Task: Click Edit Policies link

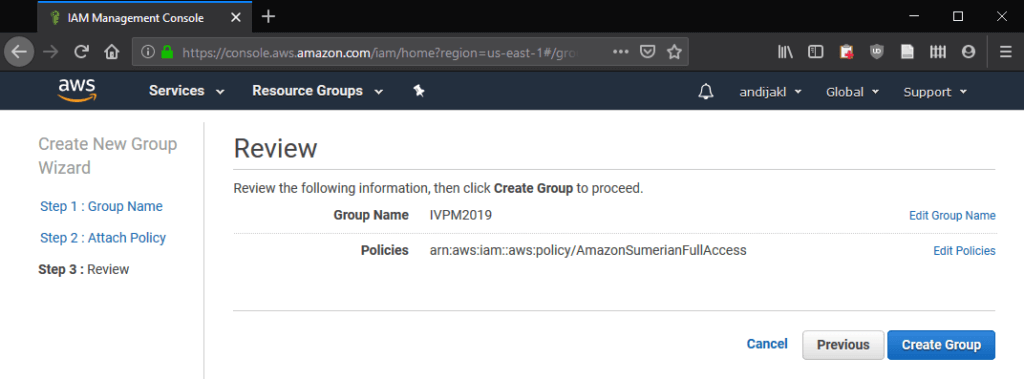Action: point(965,251)
